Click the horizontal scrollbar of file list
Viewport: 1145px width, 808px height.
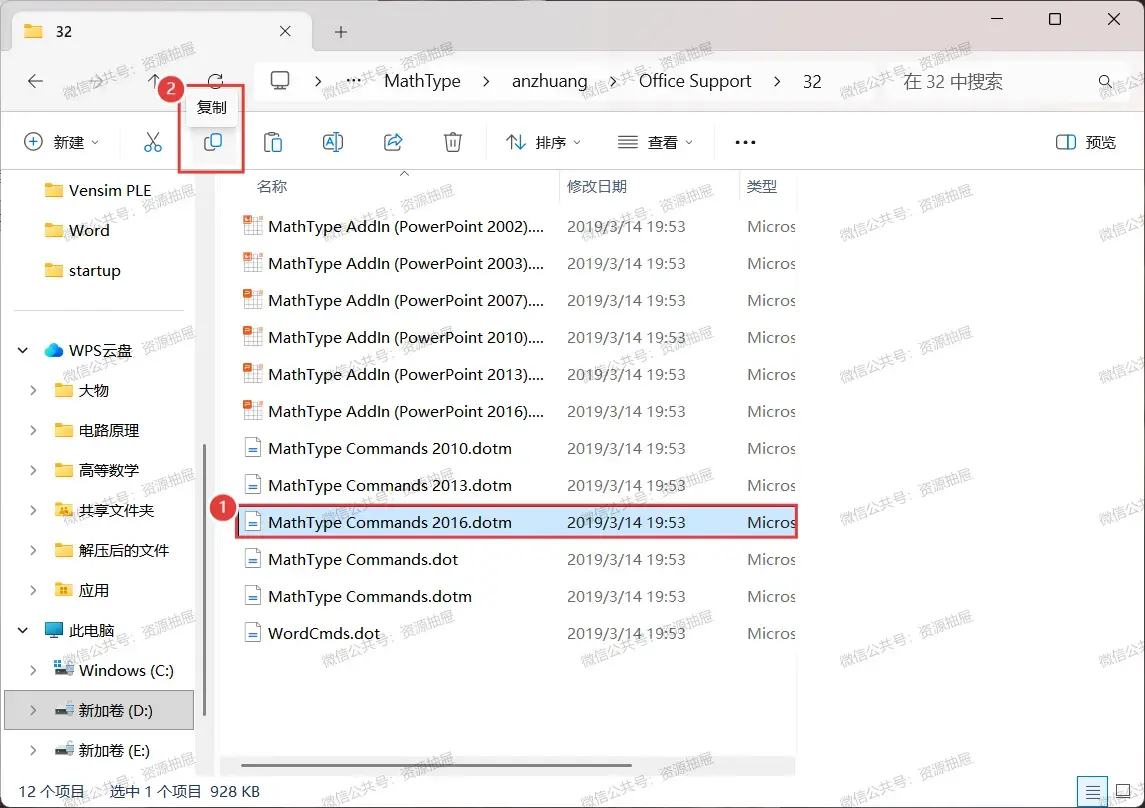436,766
